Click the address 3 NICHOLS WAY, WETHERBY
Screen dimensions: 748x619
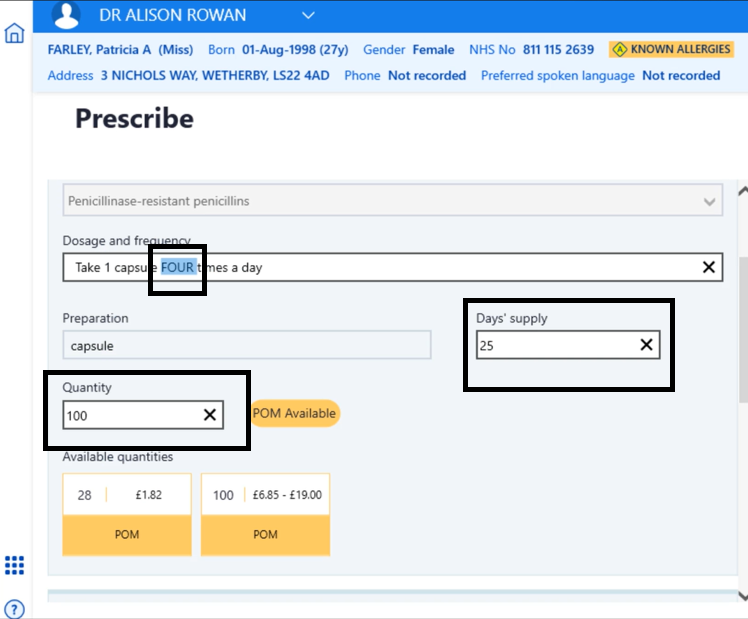click(215, 75)
